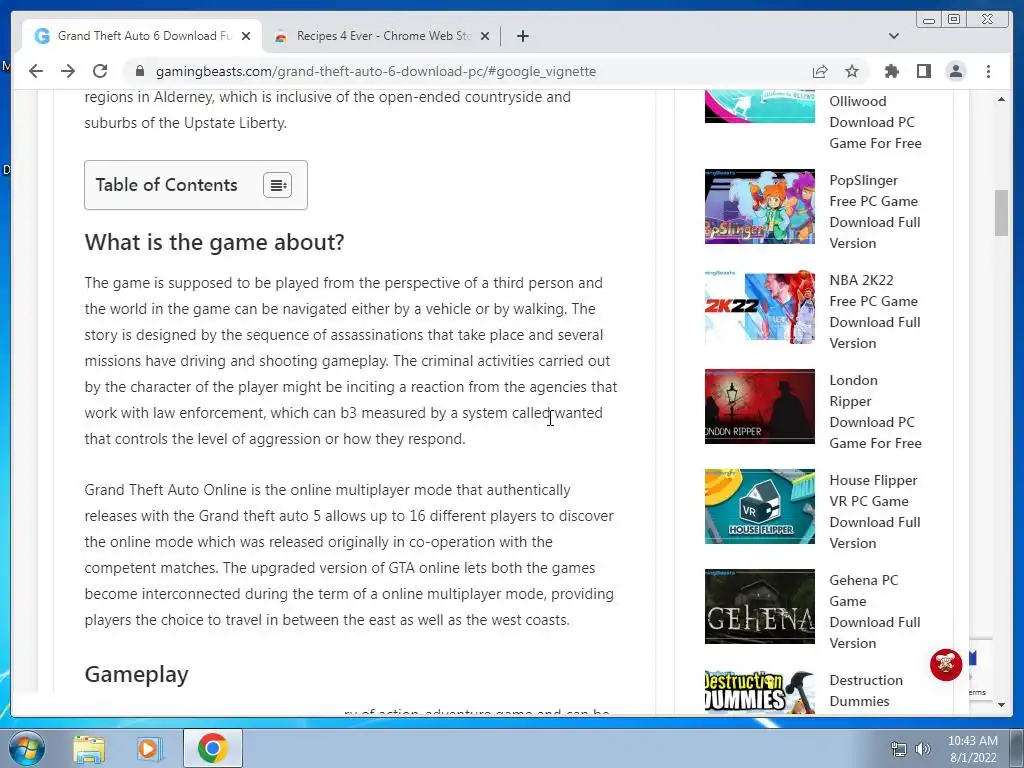Click the page scrollbar down arrow
The width and height of the screenshot is (1024, 768).
pyautogui.click(x=1001, y=705)
